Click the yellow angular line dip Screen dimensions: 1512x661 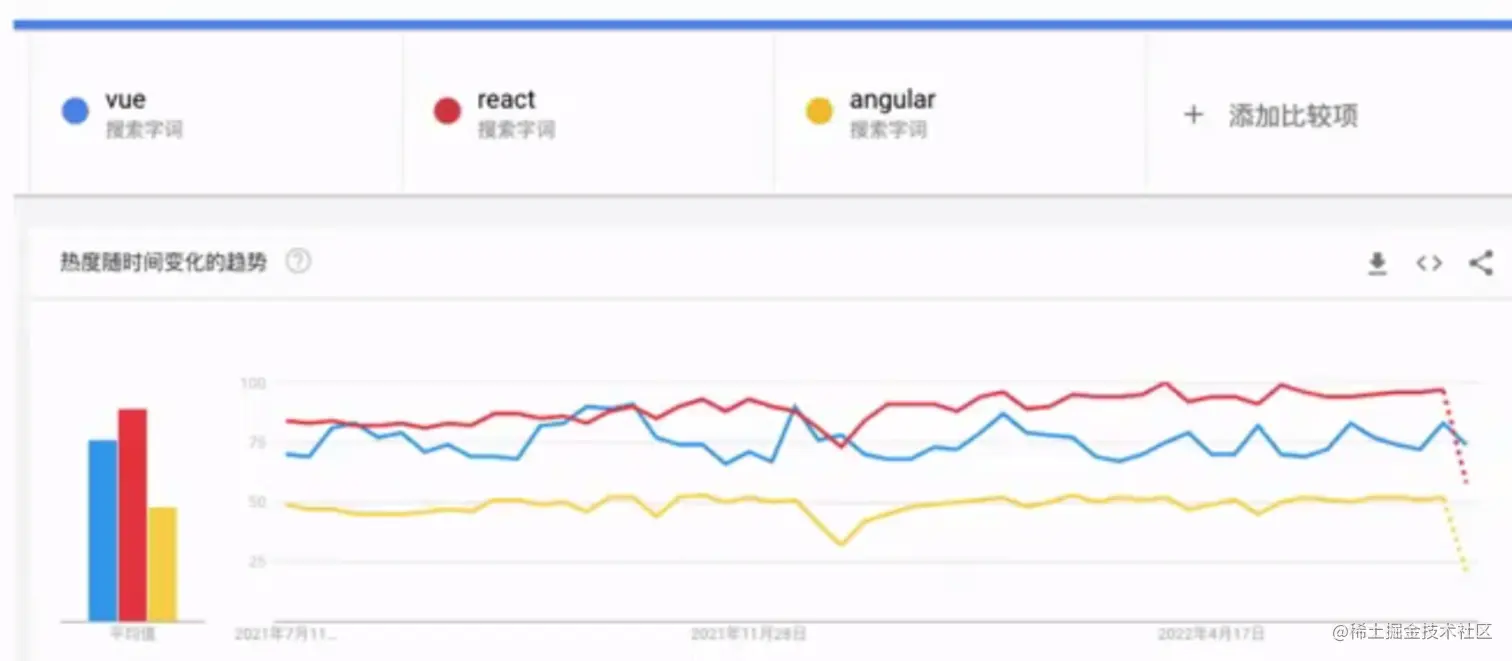[x=841, y=544]
